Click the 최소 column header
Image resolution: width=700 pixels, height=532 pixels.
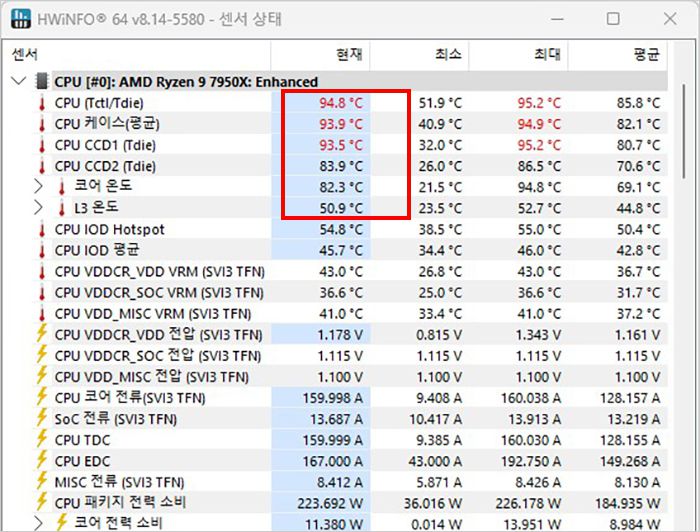pyautogui.click(x=419, y=54)
